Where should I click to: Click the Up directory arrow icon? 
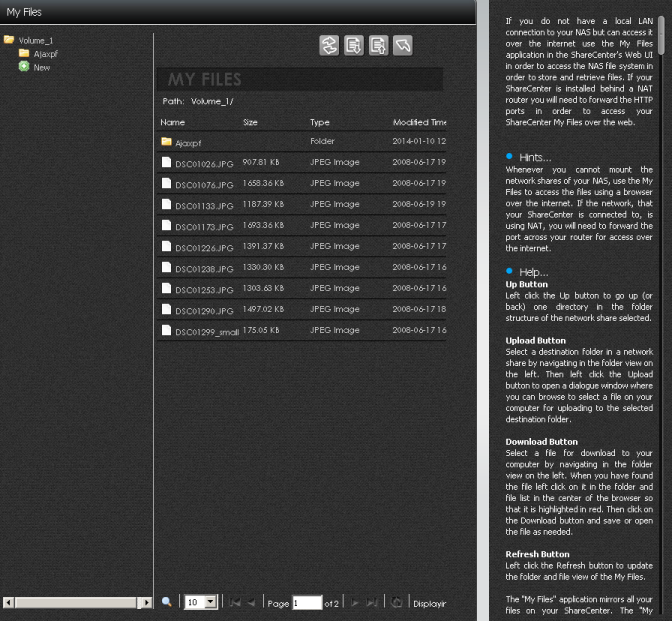403,45
